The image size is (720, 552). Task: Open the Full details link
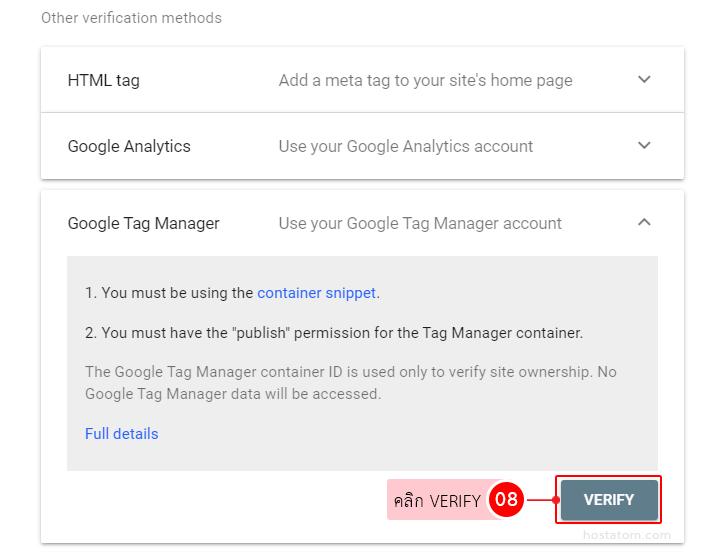(121, 434)
